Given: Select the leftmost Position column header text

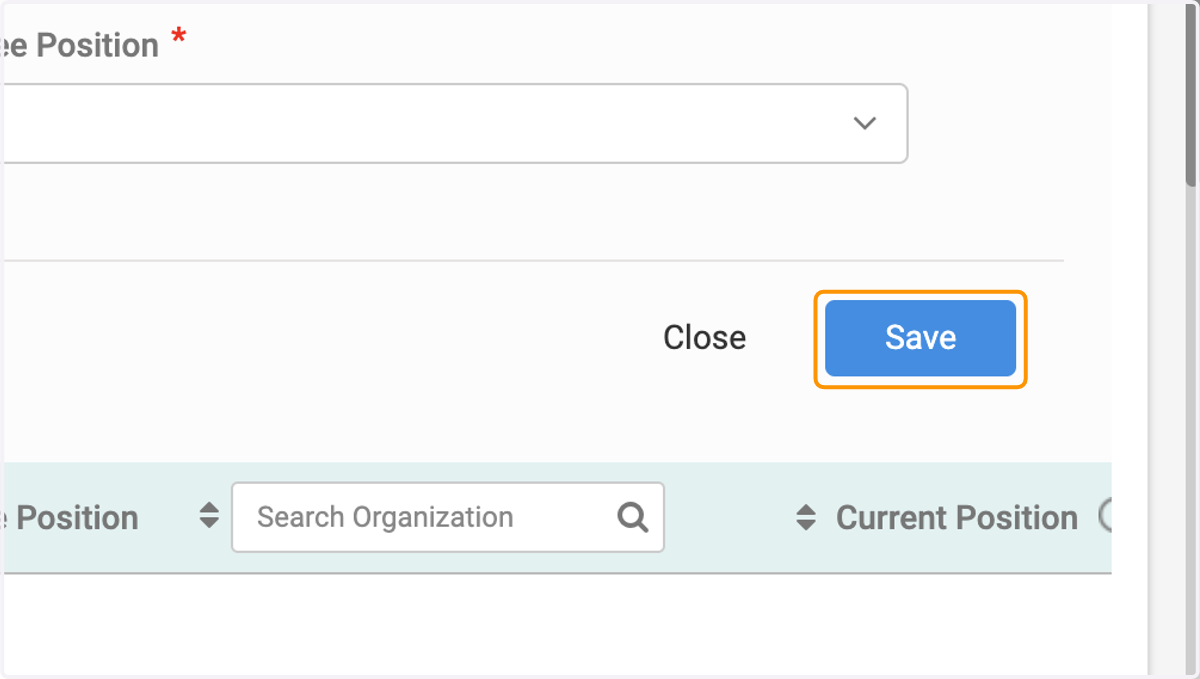Looking at the screenshot, I should (70, 518).
